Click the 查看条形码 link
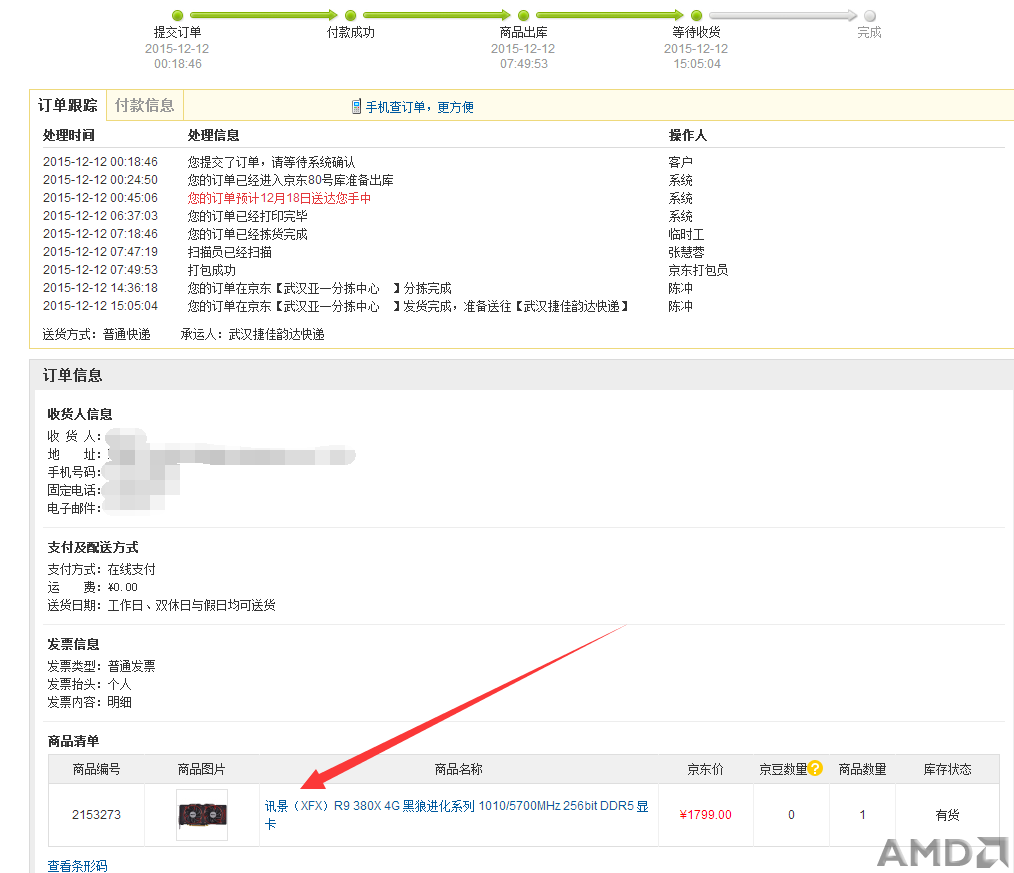This screenshot has width=1014, height=873. [78, 866]
